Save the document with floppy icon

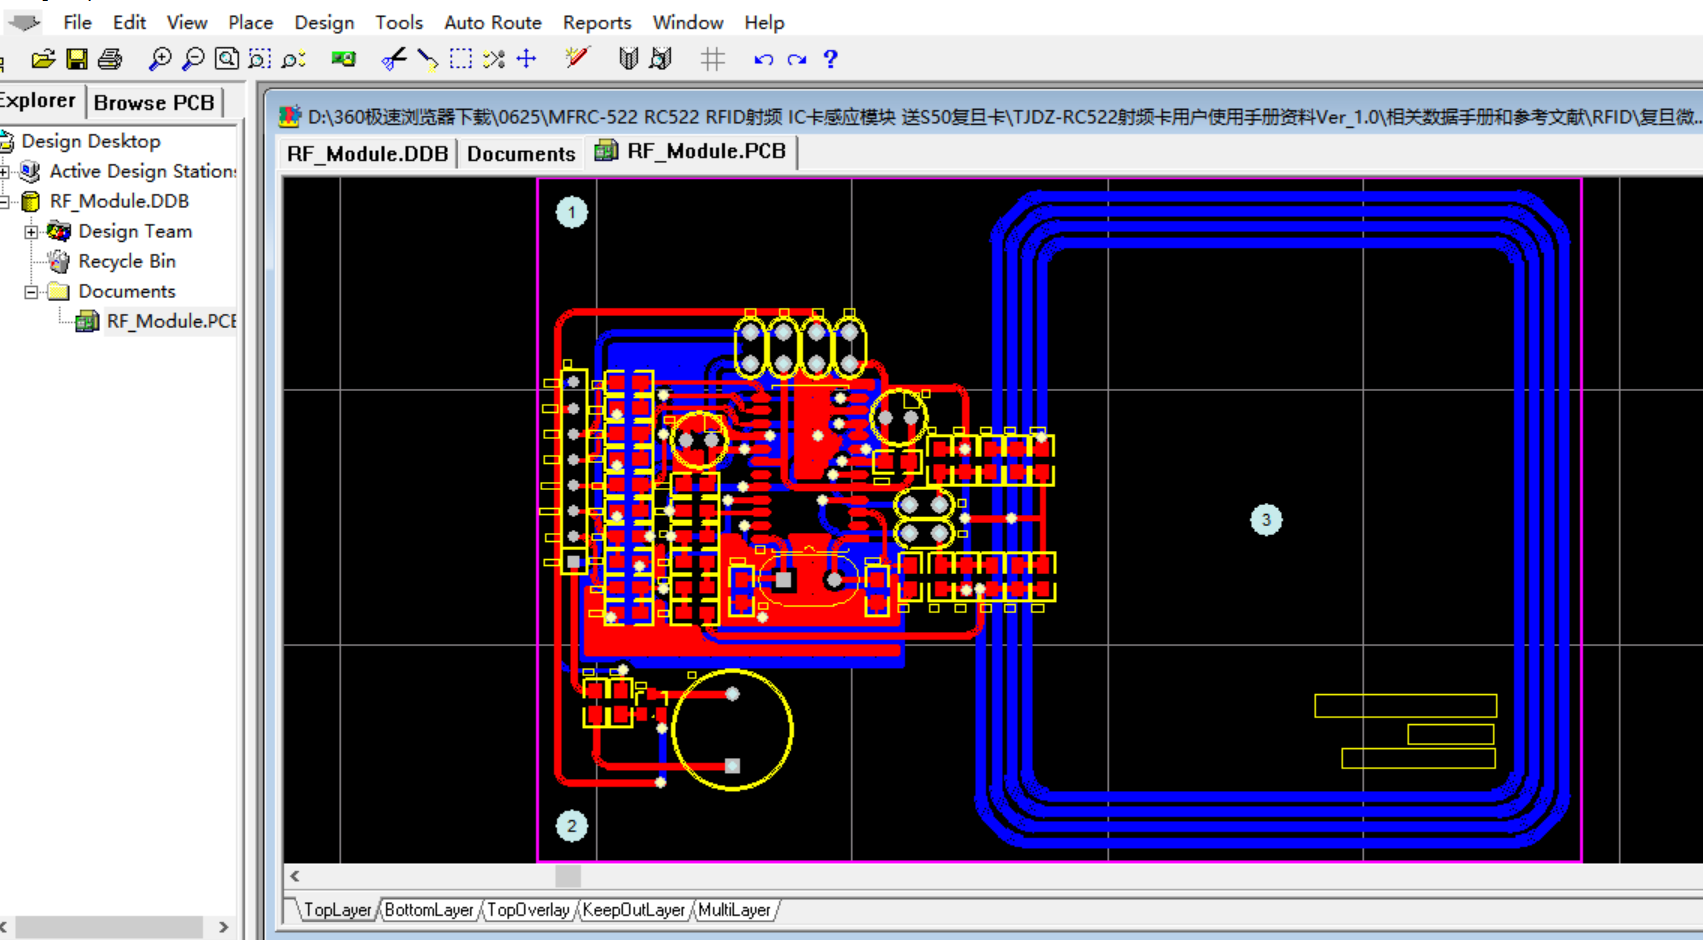click(77, 59)
